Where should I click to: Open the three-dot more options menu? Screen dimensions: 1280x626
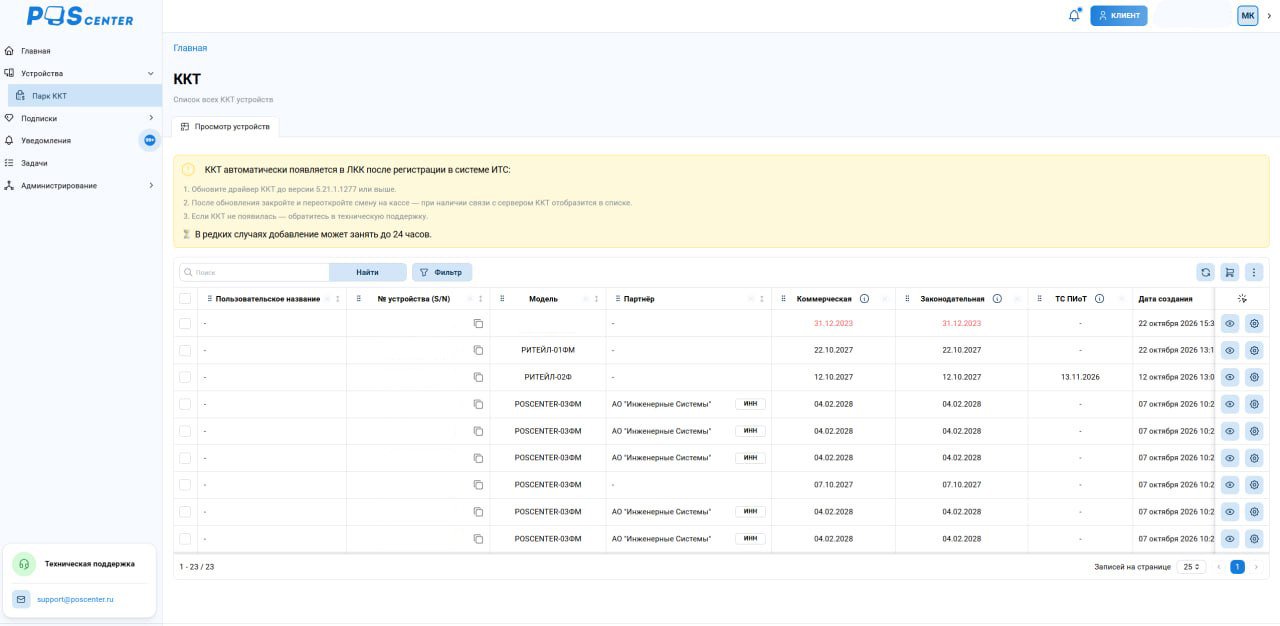[x=1254, y=272]
